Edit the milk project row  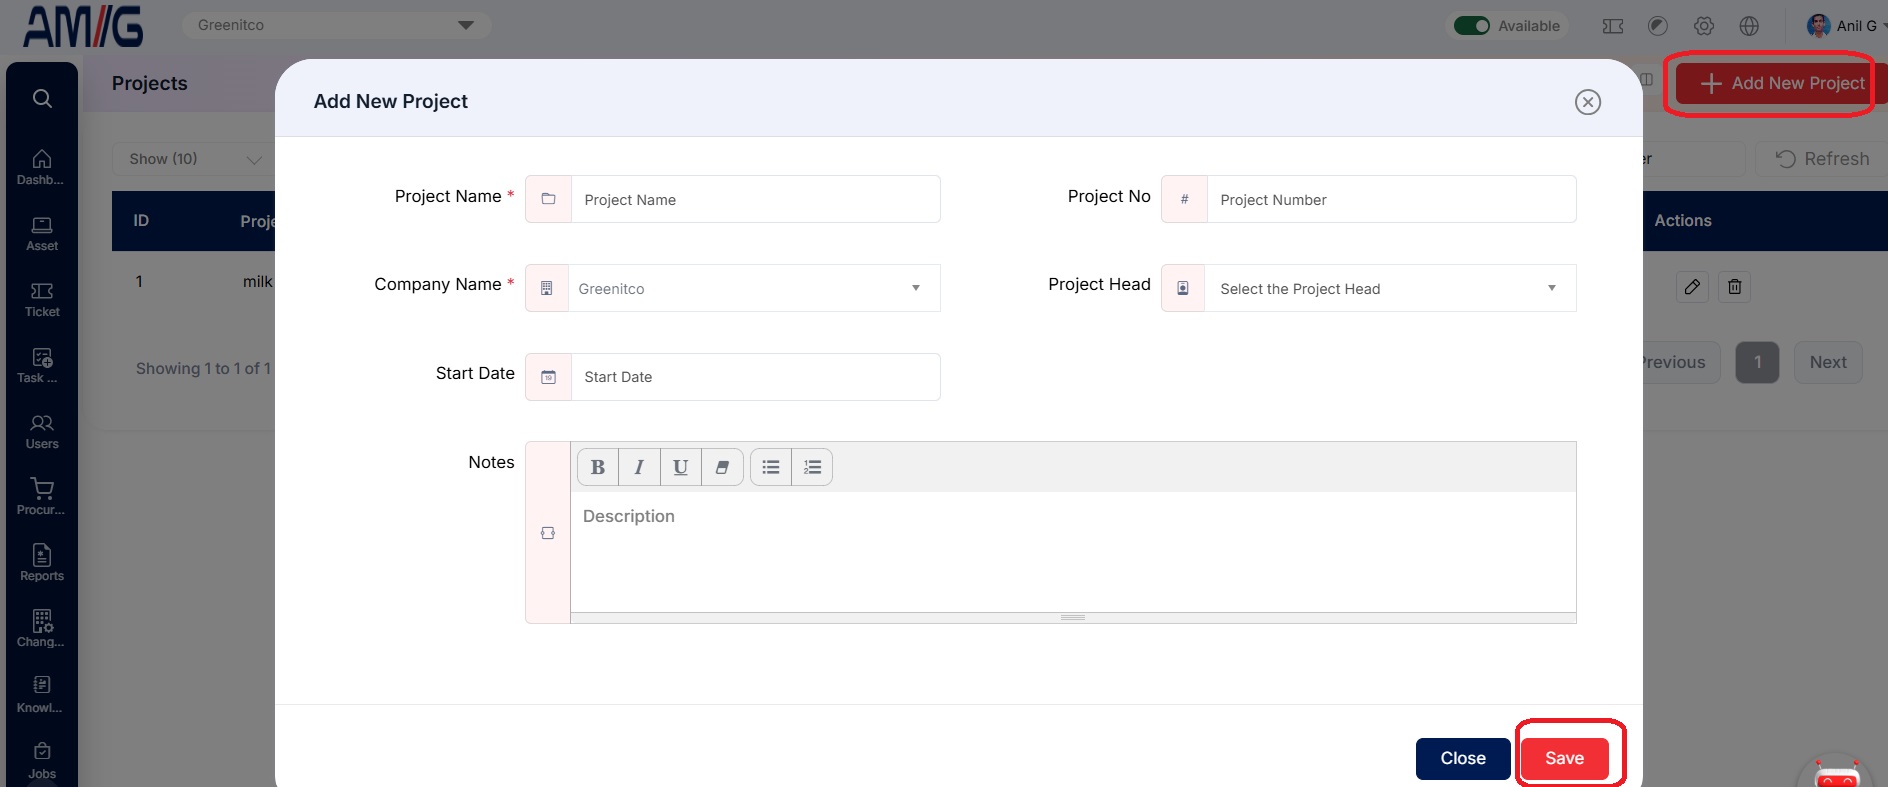click(1692, 287)
